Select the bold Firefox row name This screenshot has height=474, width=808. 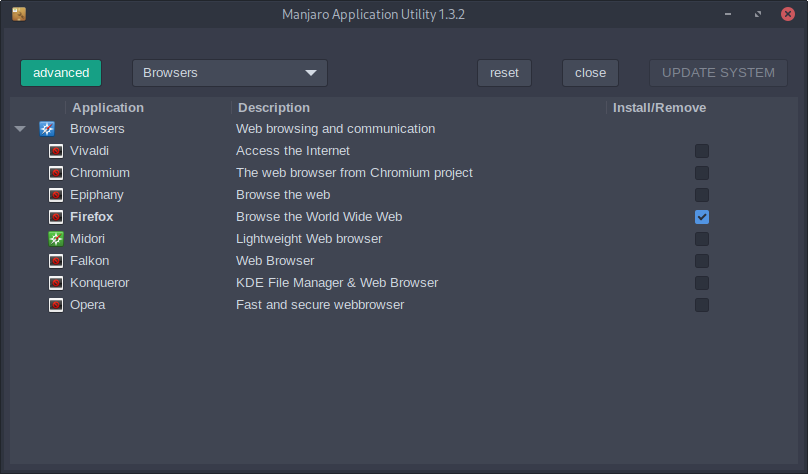tap(92, 217)
